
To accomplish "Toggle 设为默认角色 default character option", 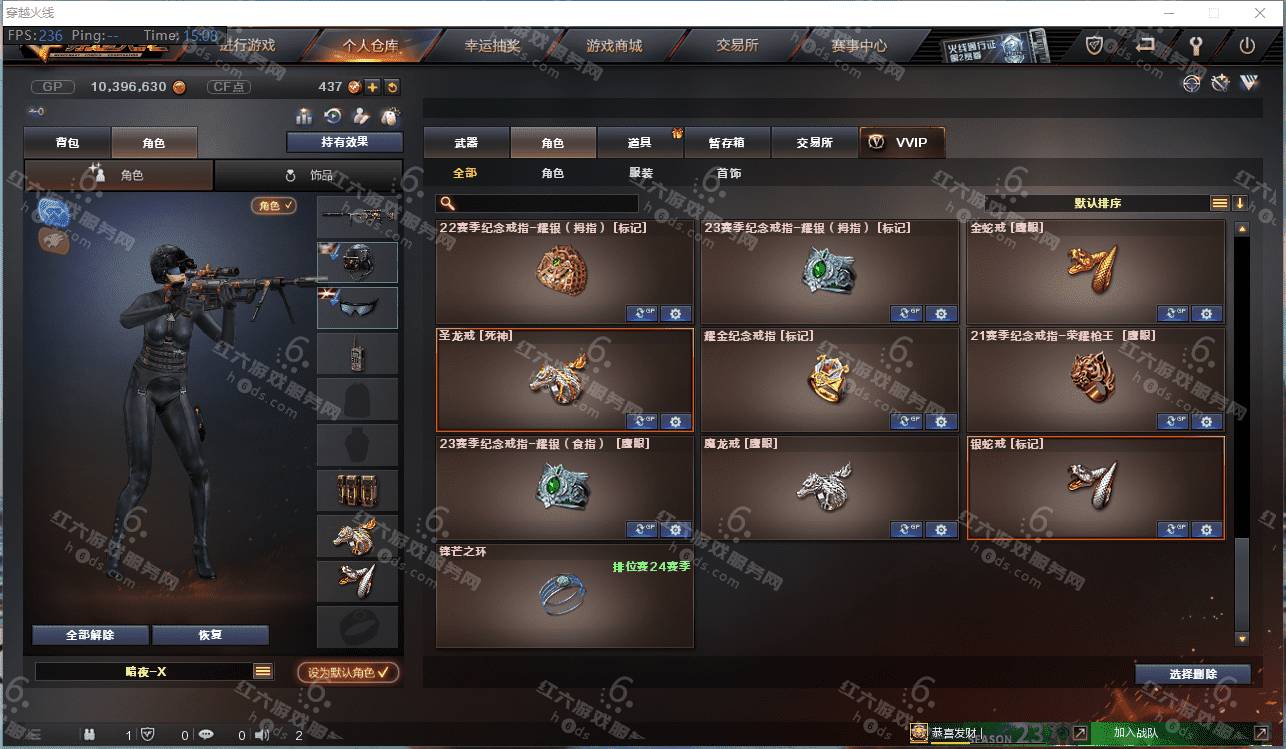I will point(348,672).
